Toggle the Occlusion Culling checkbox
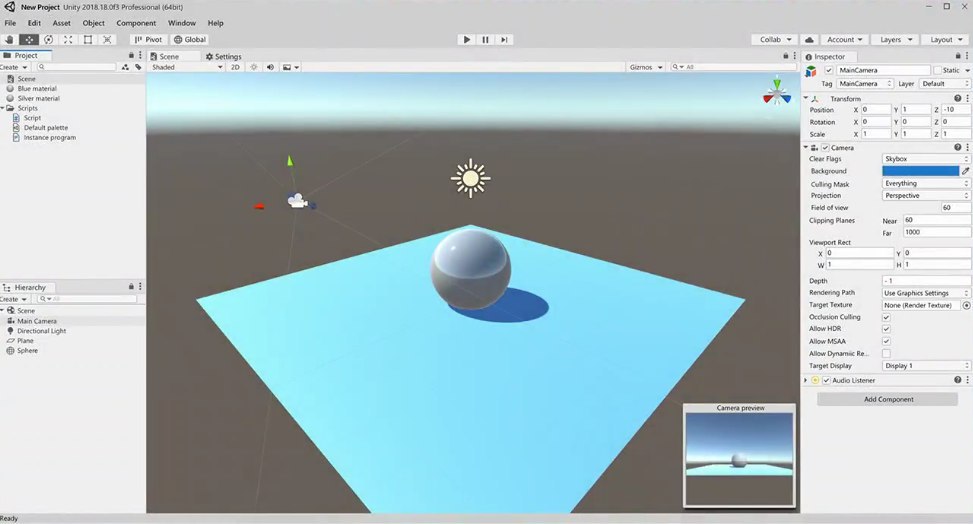Image resolution: width=973 pixels, height=524 pixels. point(886,317)
